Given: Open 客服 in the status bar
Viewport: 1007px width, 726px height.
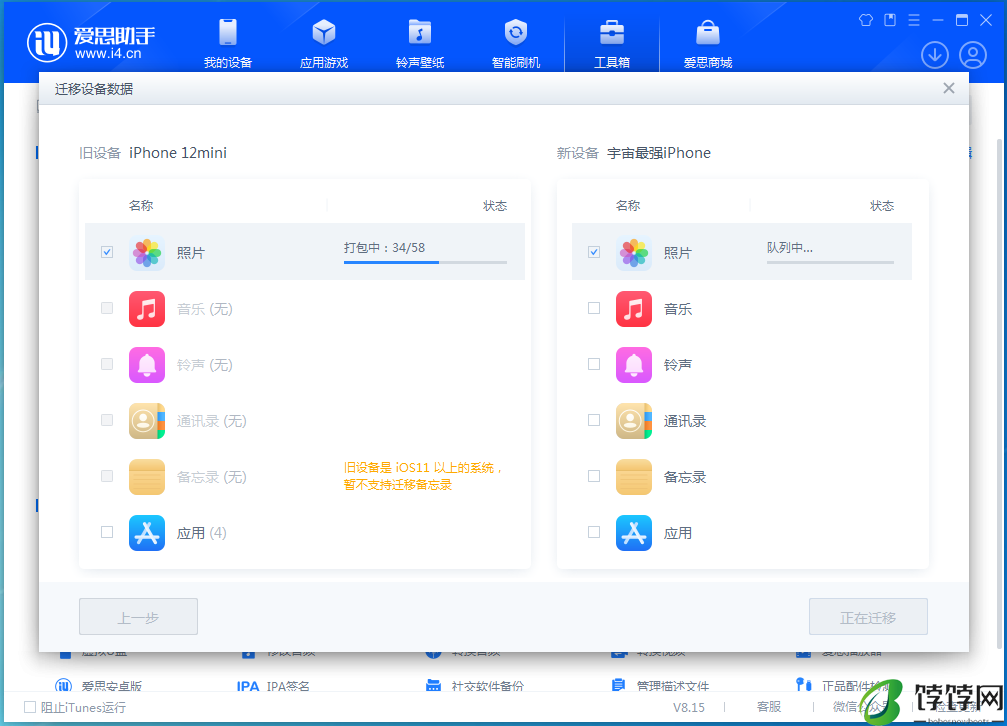Looking at the screenshot, I should [769, 707].
